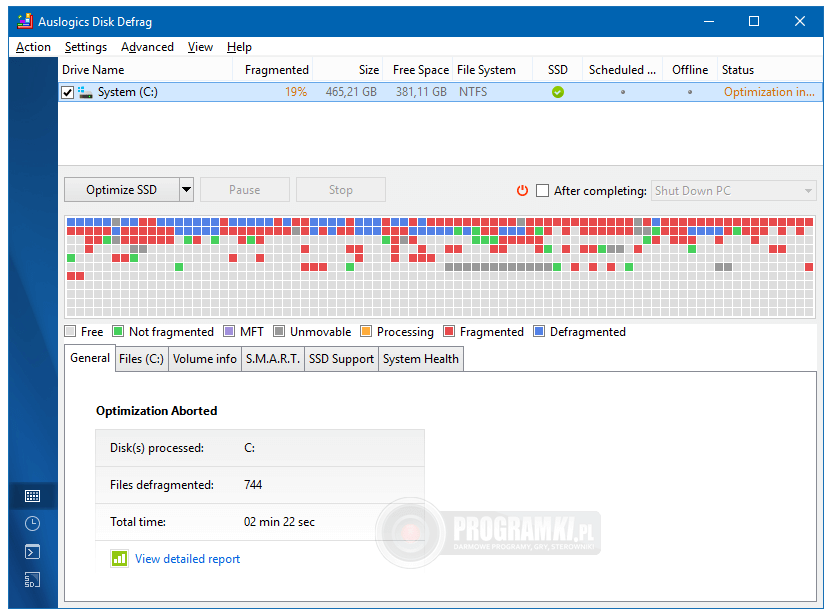Sort by the Free Space column header
The image size is (833, 616).
coord(418,70)
